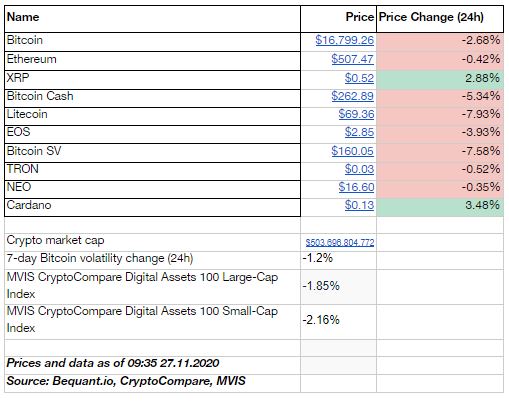The width and height of the screenshot is (509, 402).
Task: Open the crypto market cap value link
Action: (x=340, y=242)
